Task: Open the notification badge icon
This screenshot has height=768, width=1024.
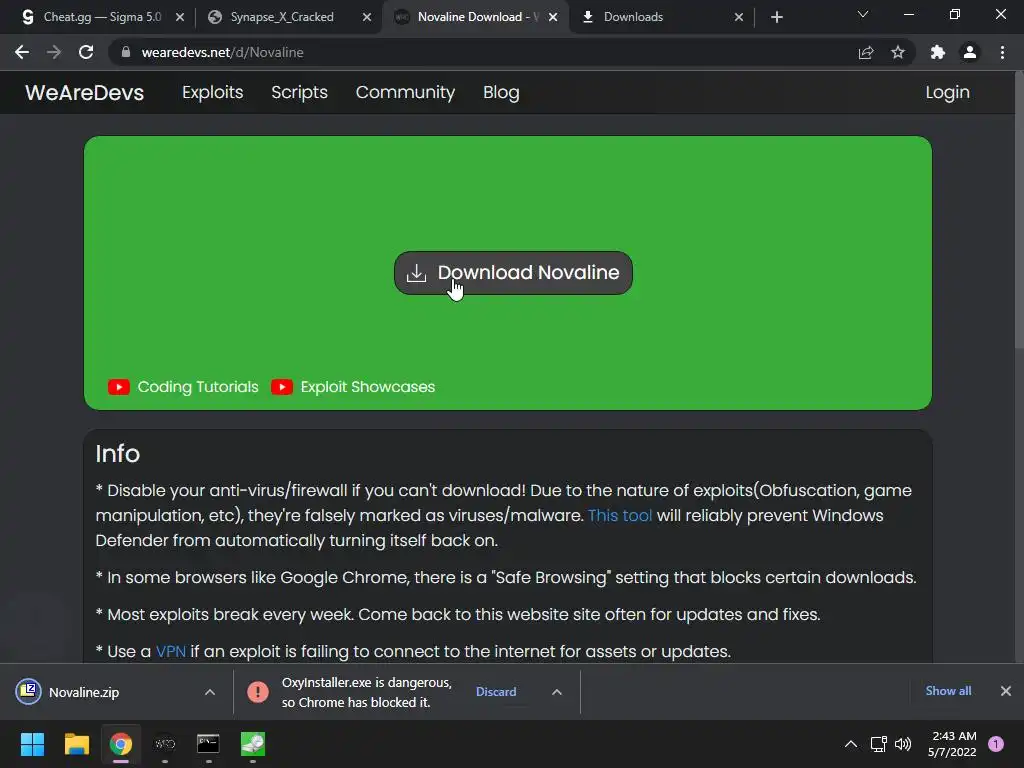Action: tap(996, 744)
